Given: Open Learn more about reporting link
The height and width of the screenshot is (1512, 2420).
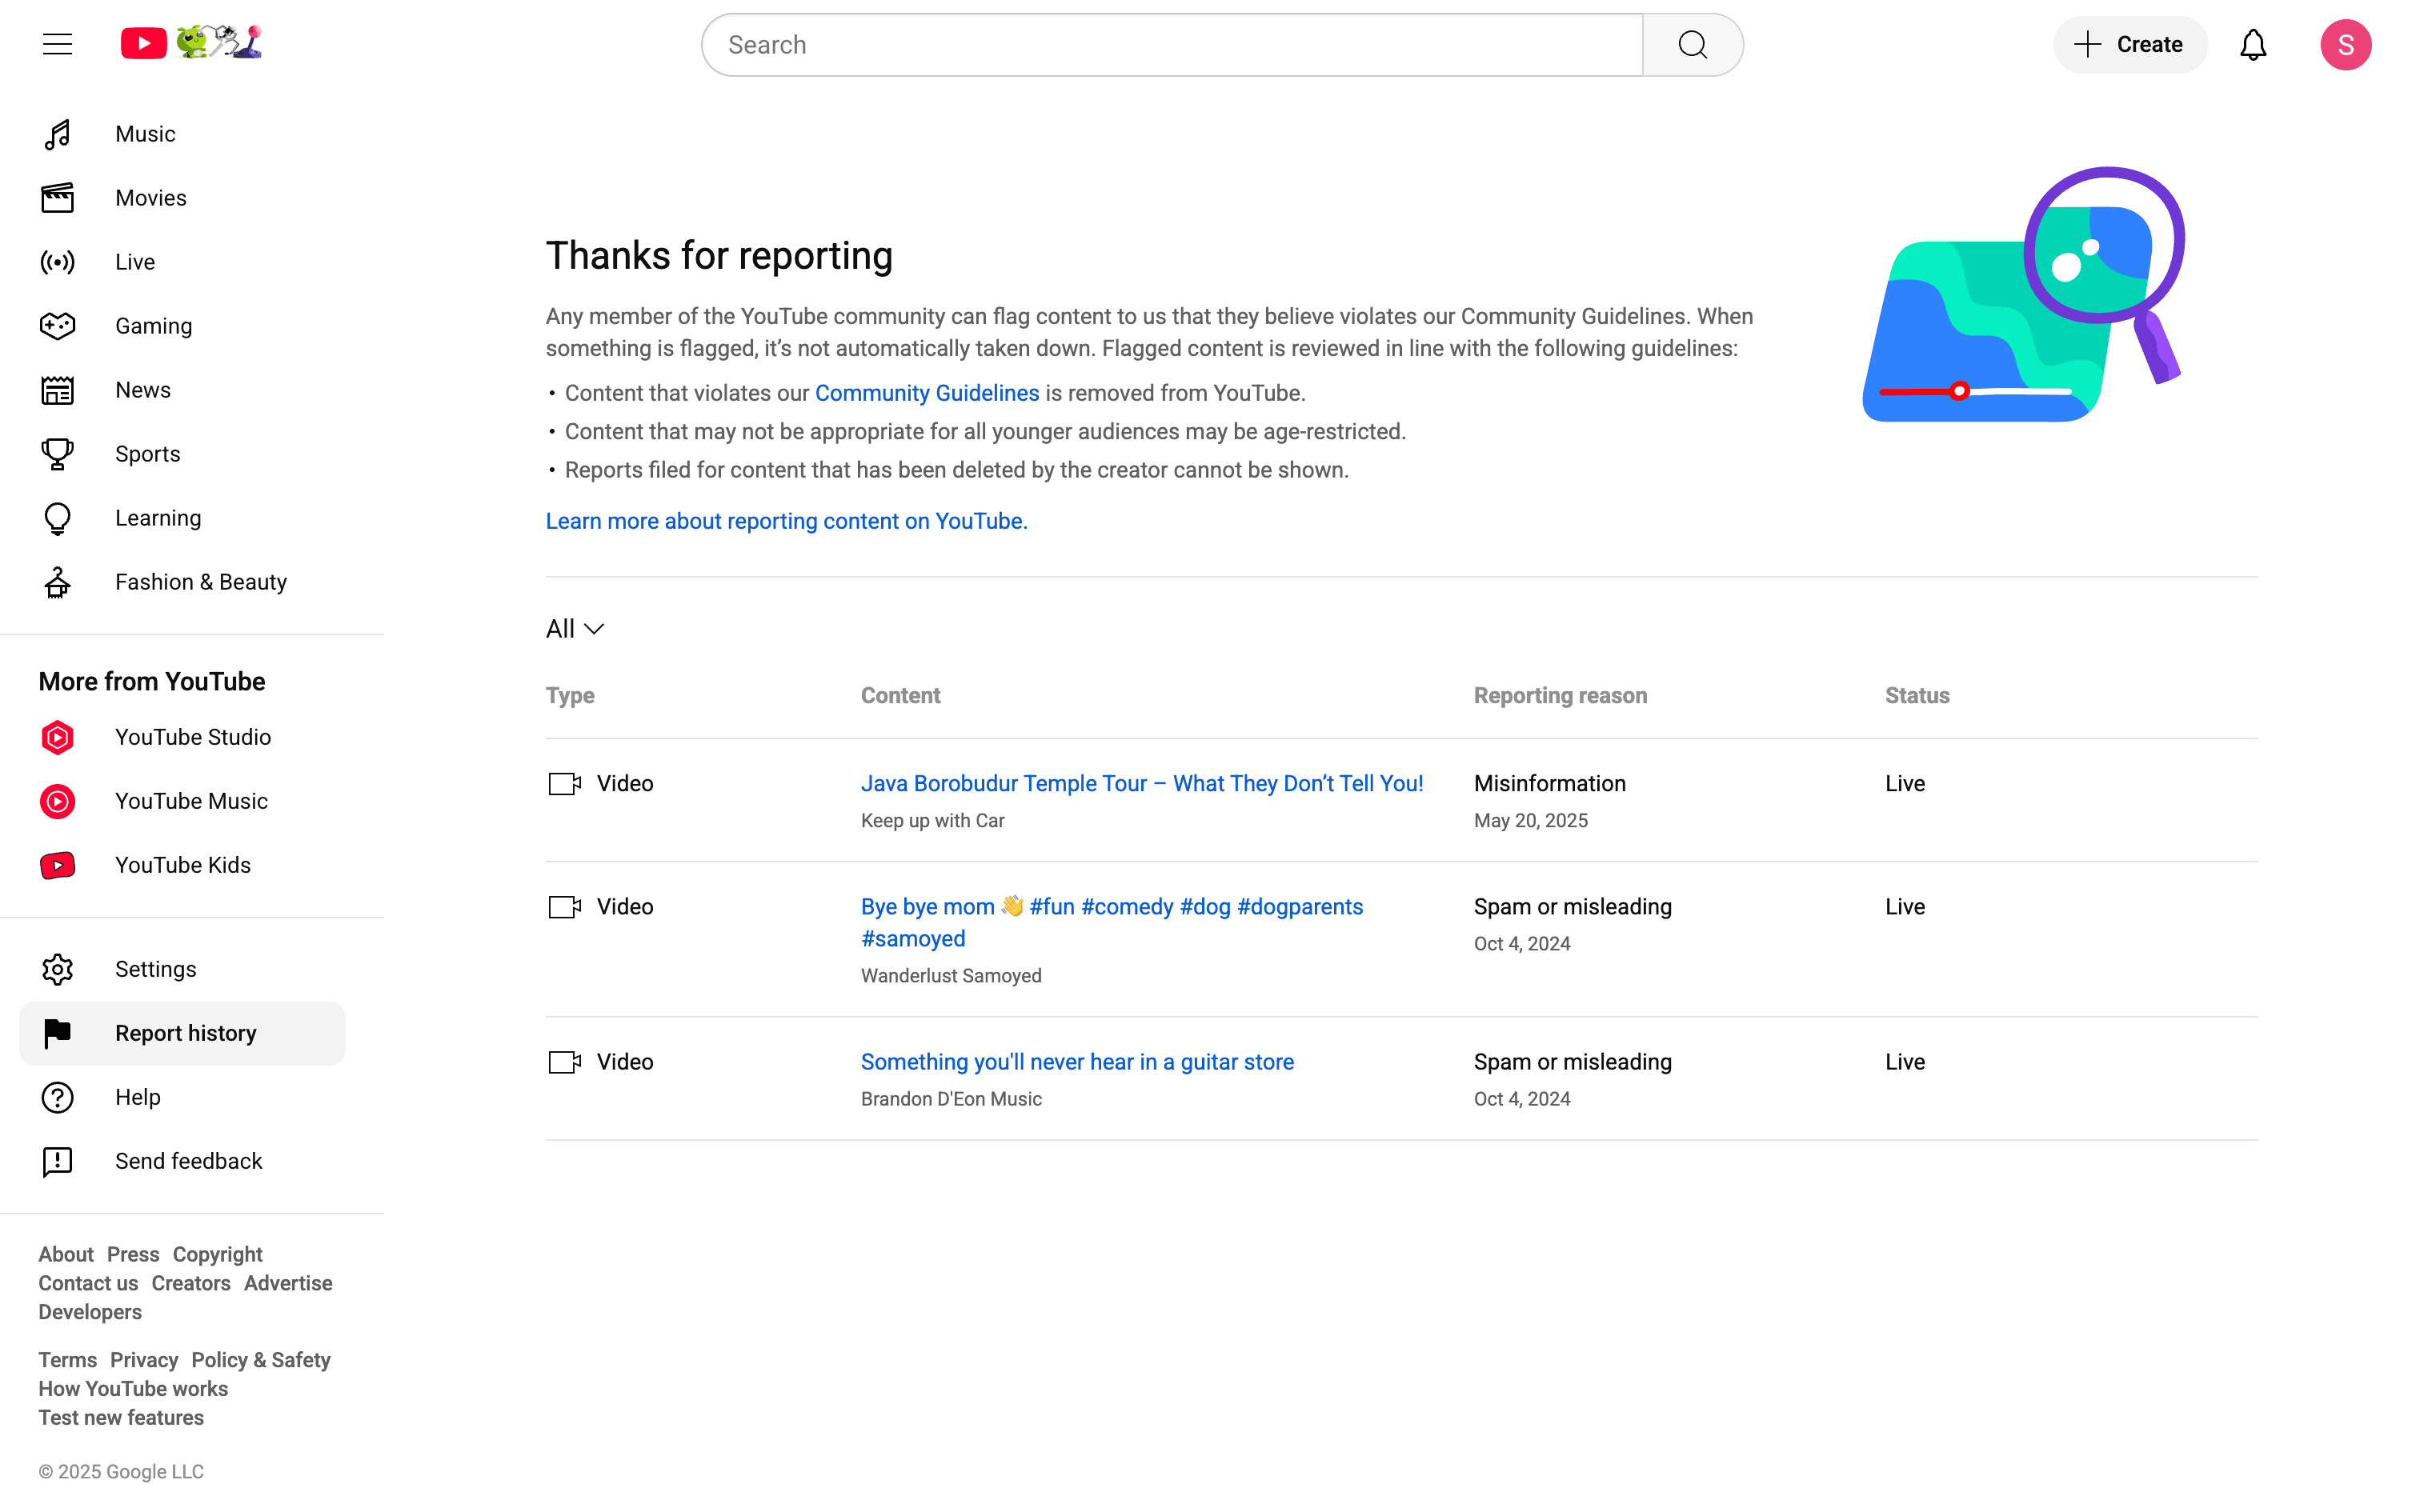Looking at the screenshot, I should point(786,521).
